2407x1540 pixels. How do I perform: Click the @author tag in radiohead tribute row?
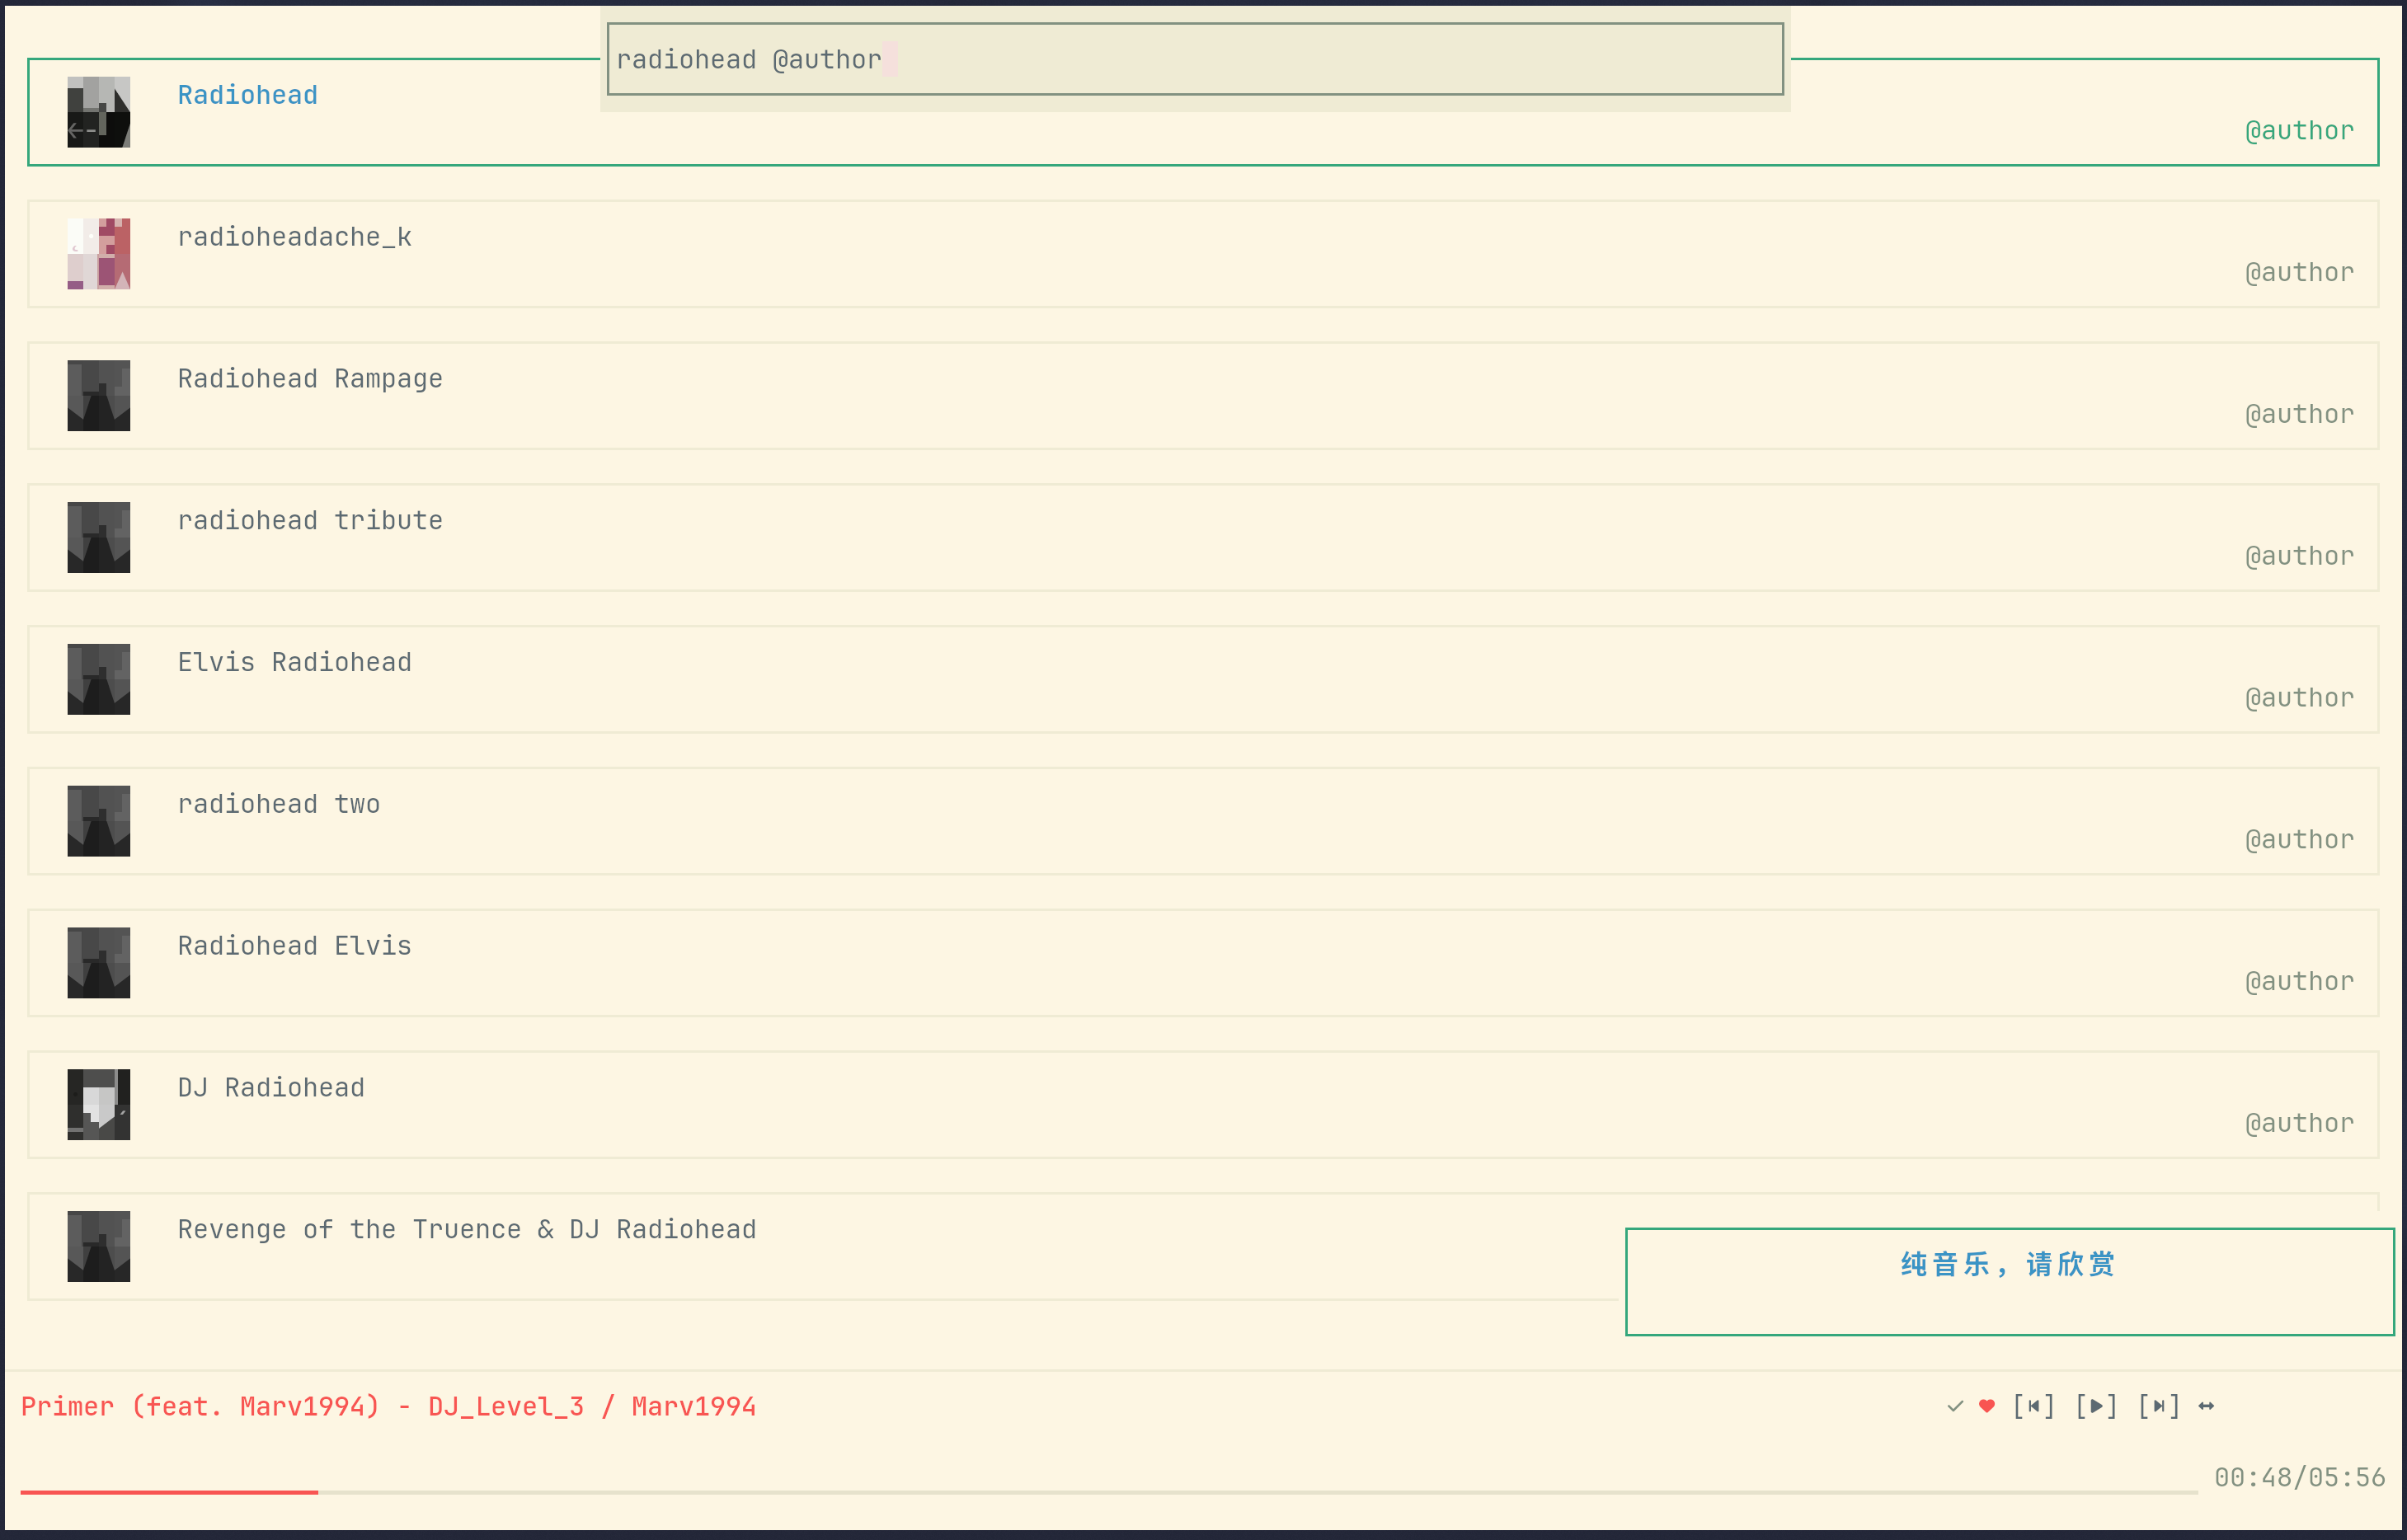click(2299, 557)
